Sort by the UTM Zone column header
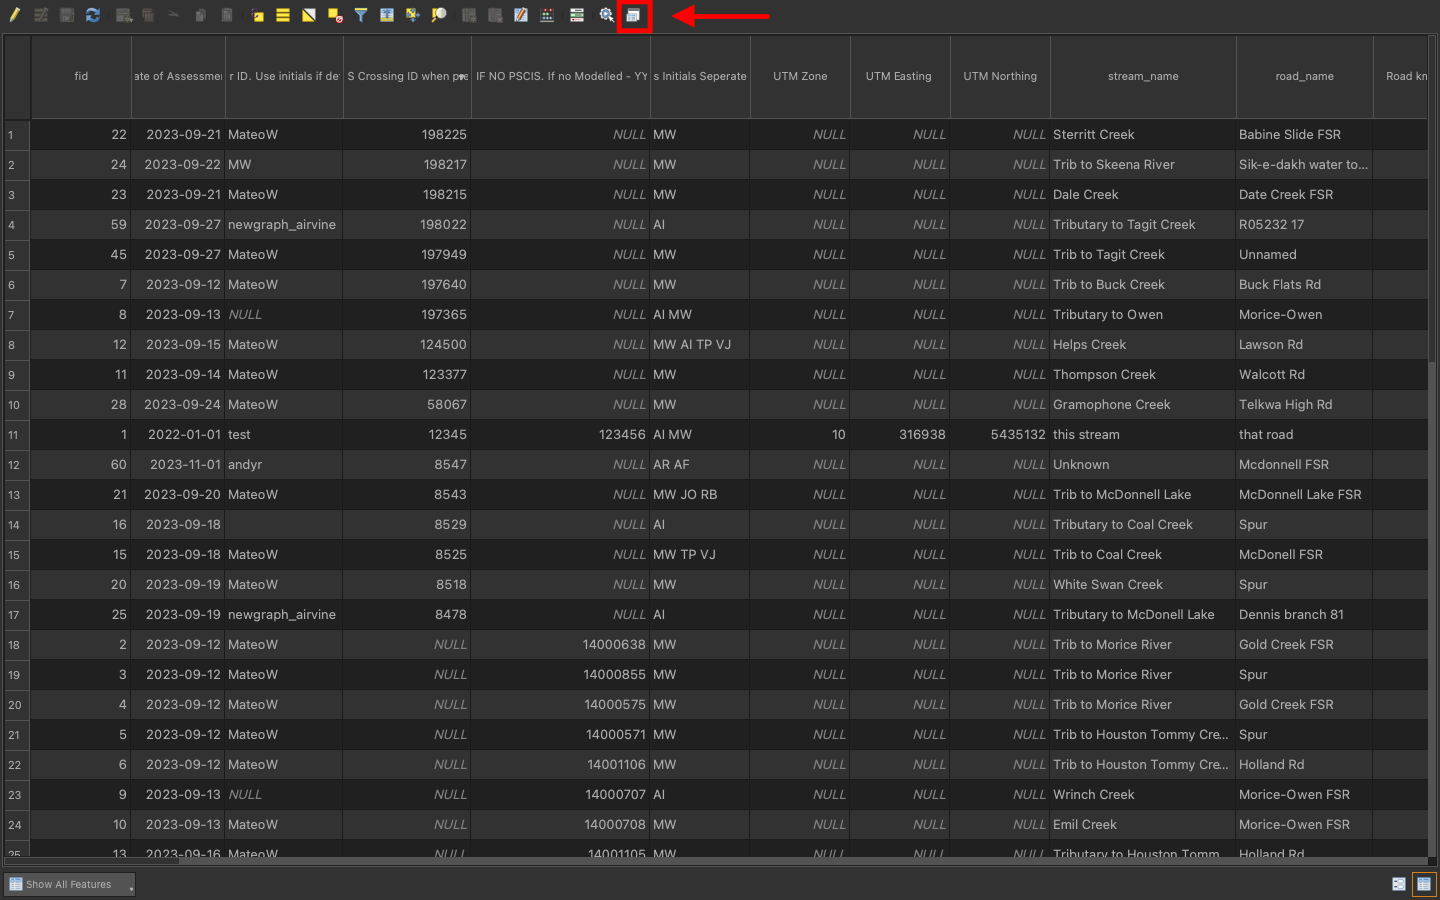Viewport: 1440px width, 900px height. (x=800, y=76)
